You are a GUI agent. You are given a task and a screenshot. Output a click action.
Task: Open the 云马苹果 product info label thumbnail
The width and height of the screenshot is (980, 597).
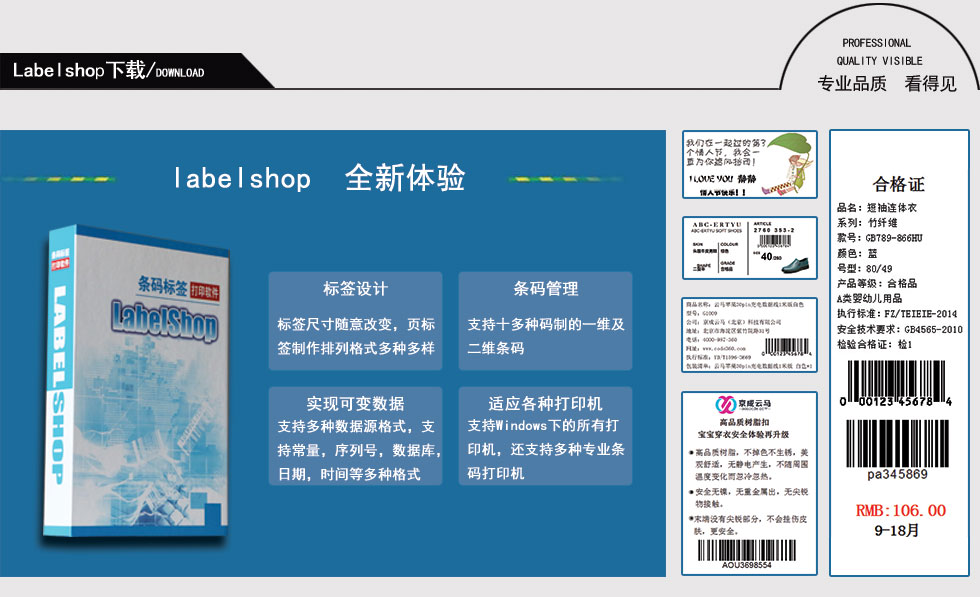point(749,335)
